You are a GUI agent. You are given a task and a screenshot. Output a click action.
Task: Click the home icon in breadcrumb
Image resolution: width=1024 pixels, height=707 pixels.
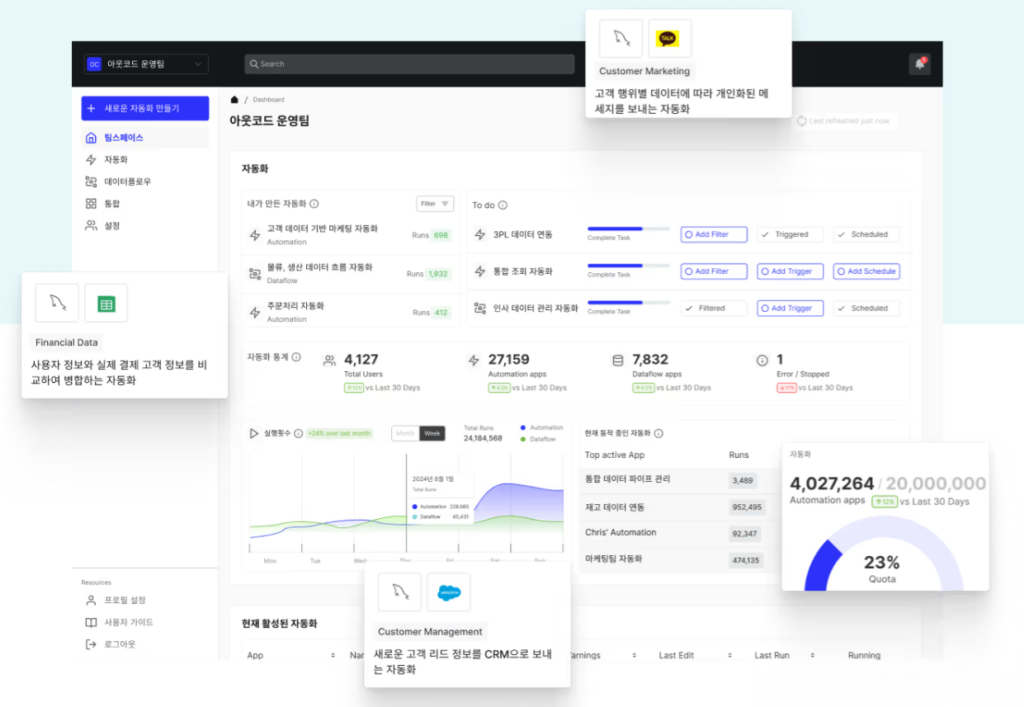pos(234,100)
